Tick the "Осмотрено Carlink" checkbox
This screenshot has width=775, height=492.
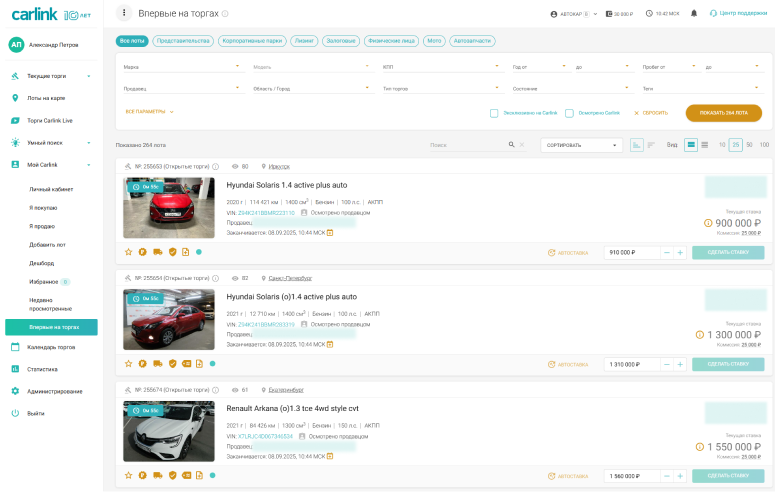569,113
